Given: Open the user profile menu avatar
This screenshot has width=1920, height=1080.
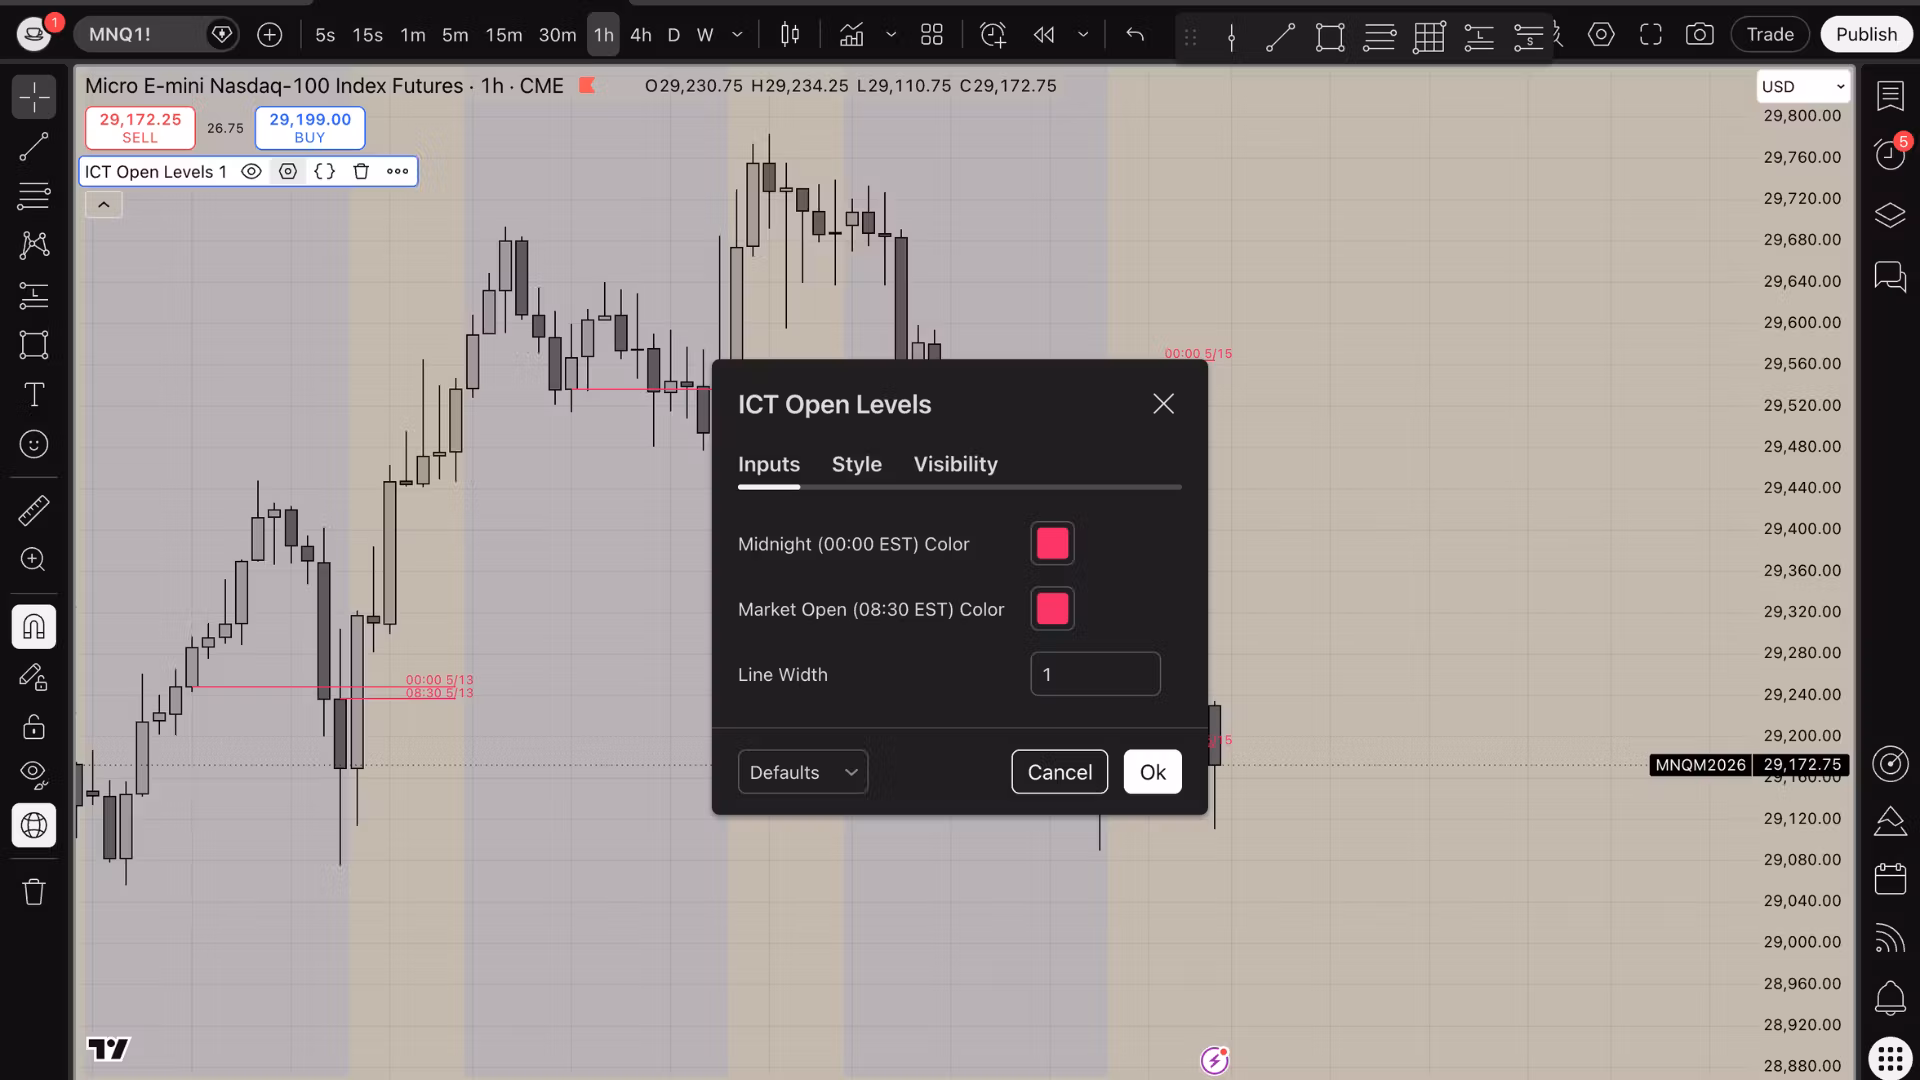Looking at the screenshot, I should 35,34.
